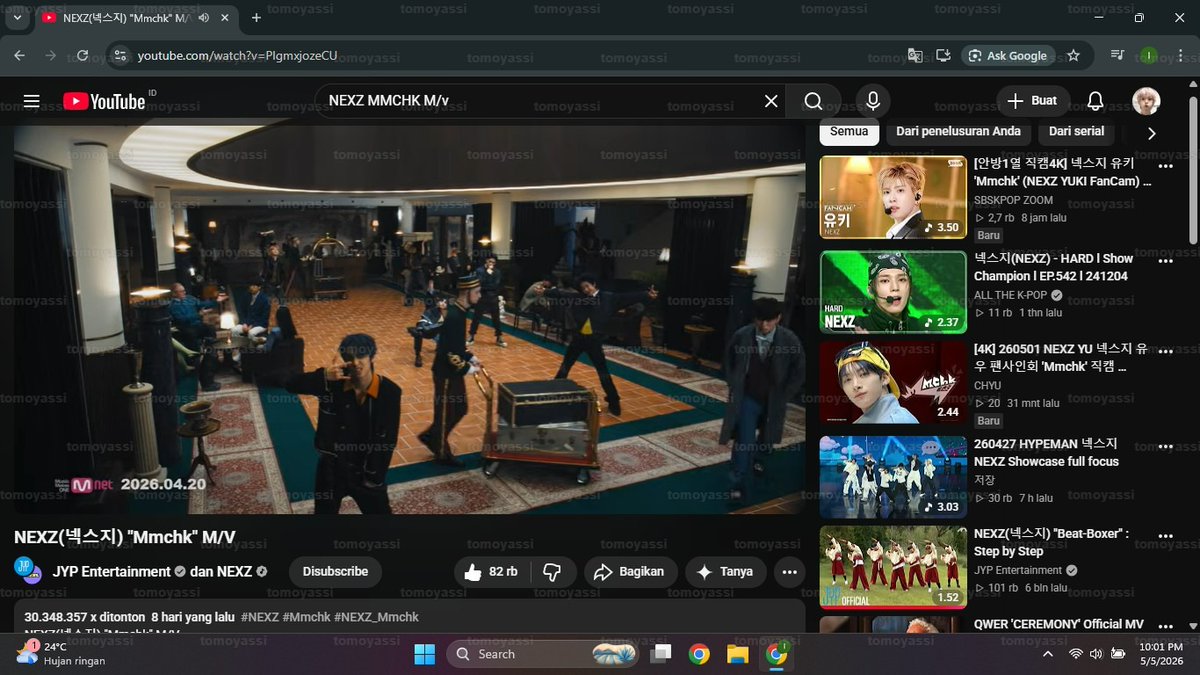Click the Buat create button

(1032, 101)
